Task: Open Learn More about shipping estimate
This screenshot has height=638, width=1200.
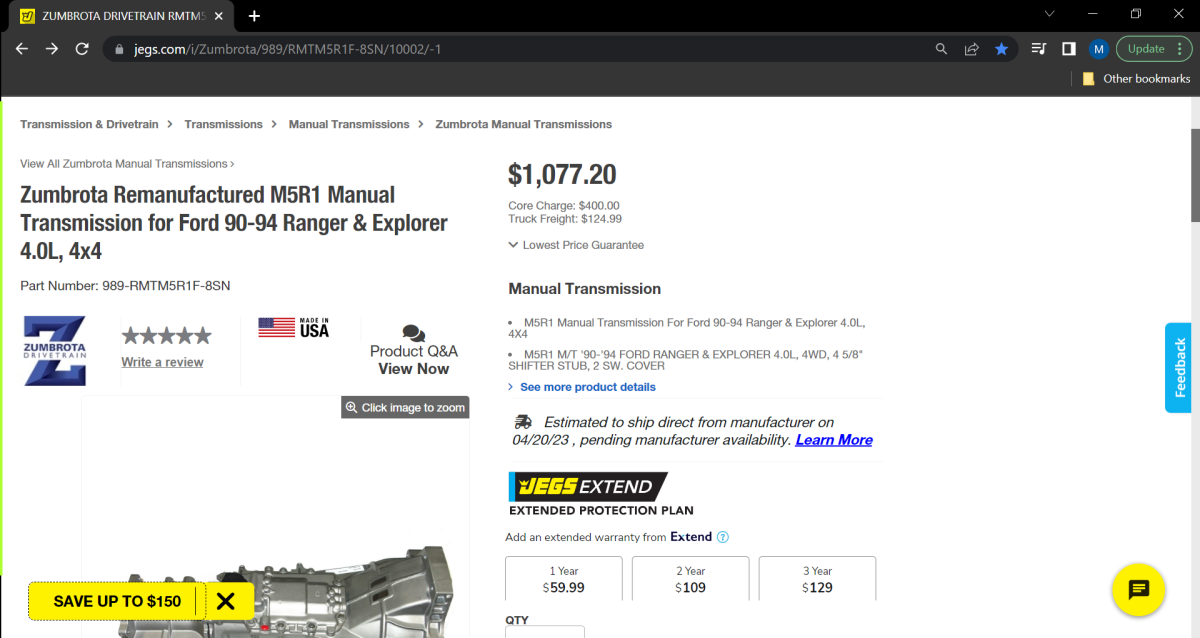Action: pos(834,440)
